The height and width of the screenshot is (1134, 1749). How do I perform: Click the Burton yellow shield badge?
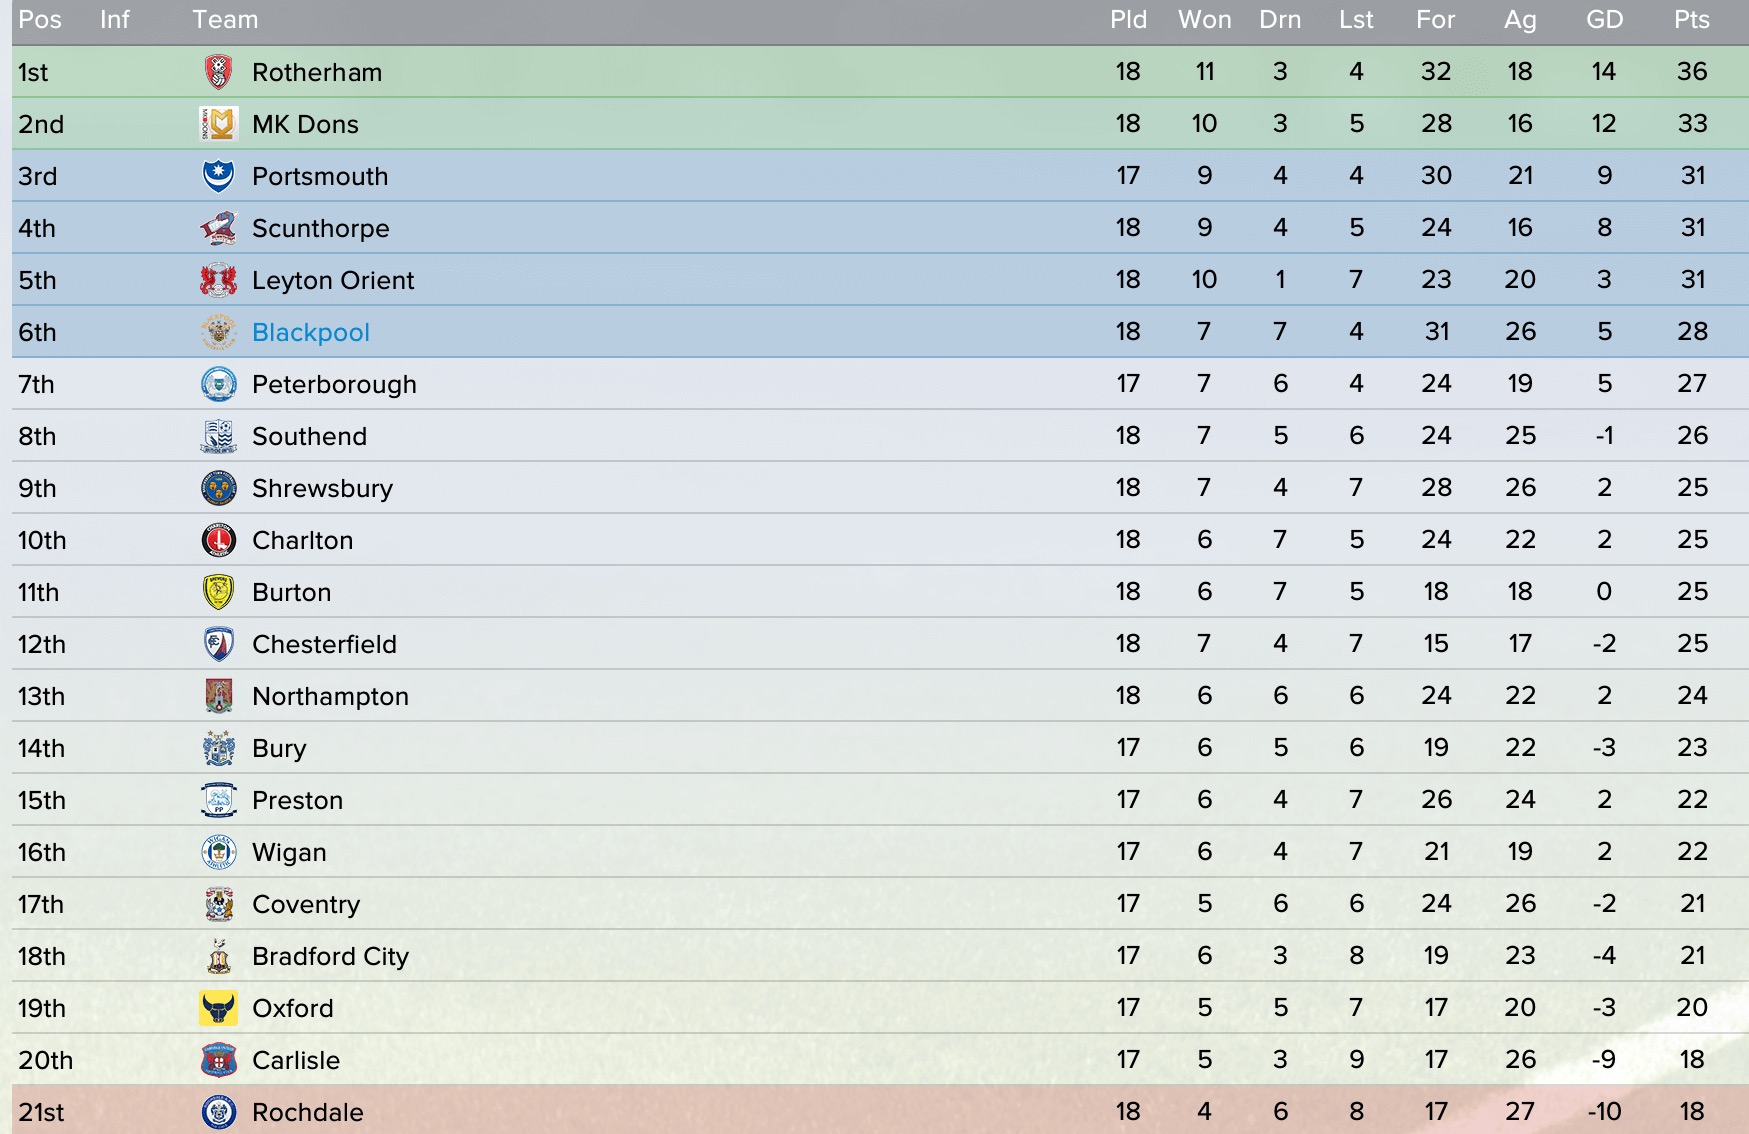218,592
